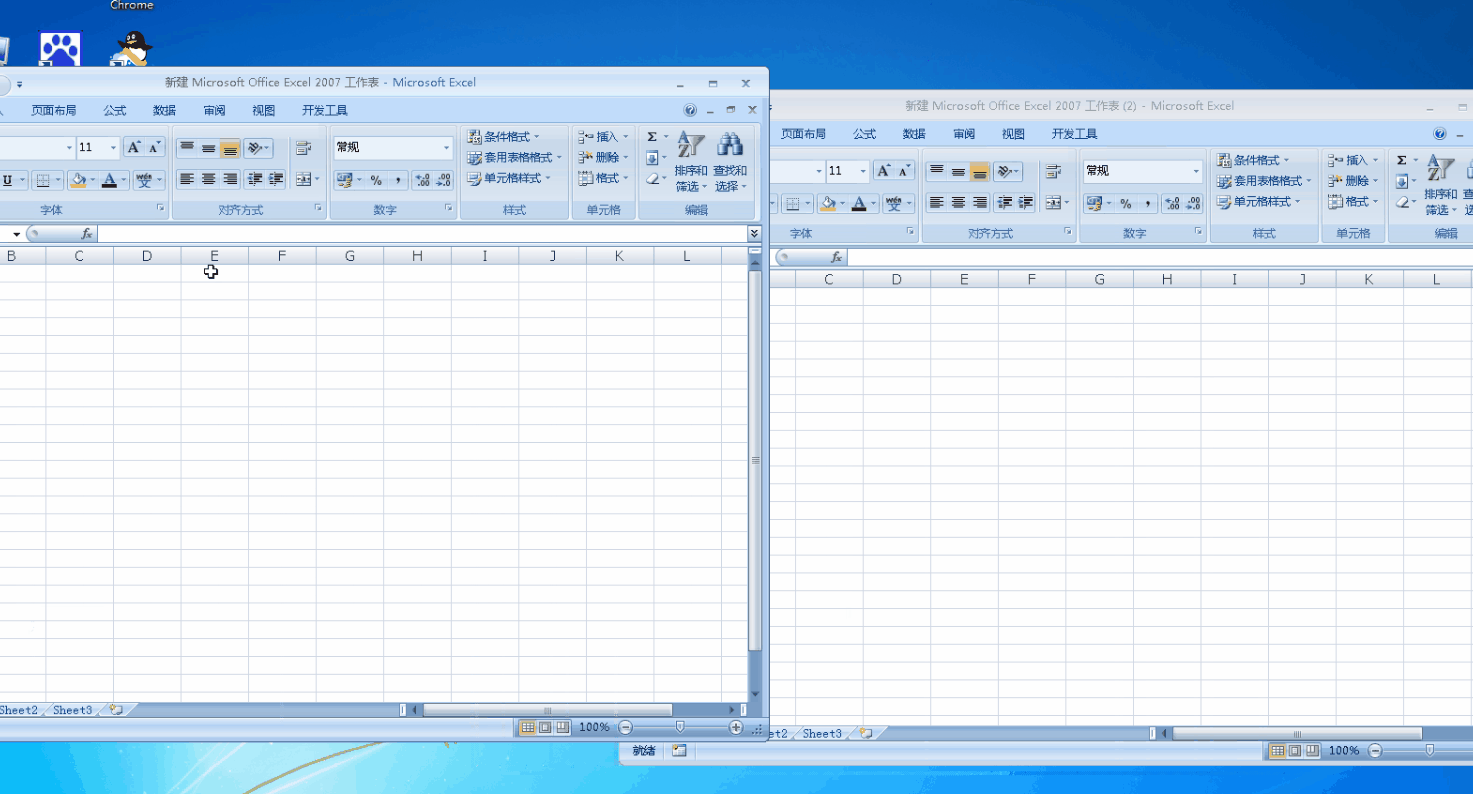Click insert function fx in front window
Screen dimensions: 1473x794
tap(87, 234)
